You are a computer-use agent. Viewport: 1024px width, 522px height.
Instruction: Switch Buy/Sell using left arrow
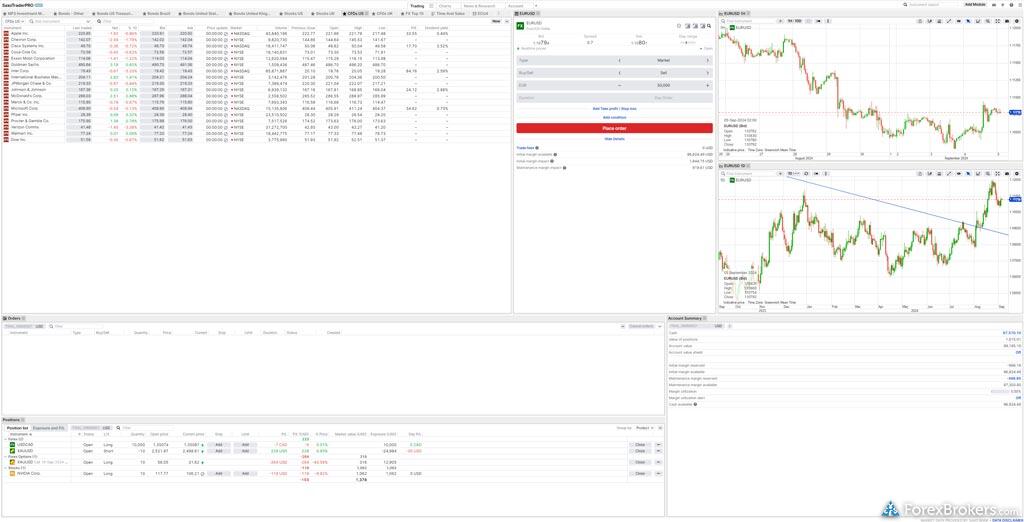click(620, 73)
